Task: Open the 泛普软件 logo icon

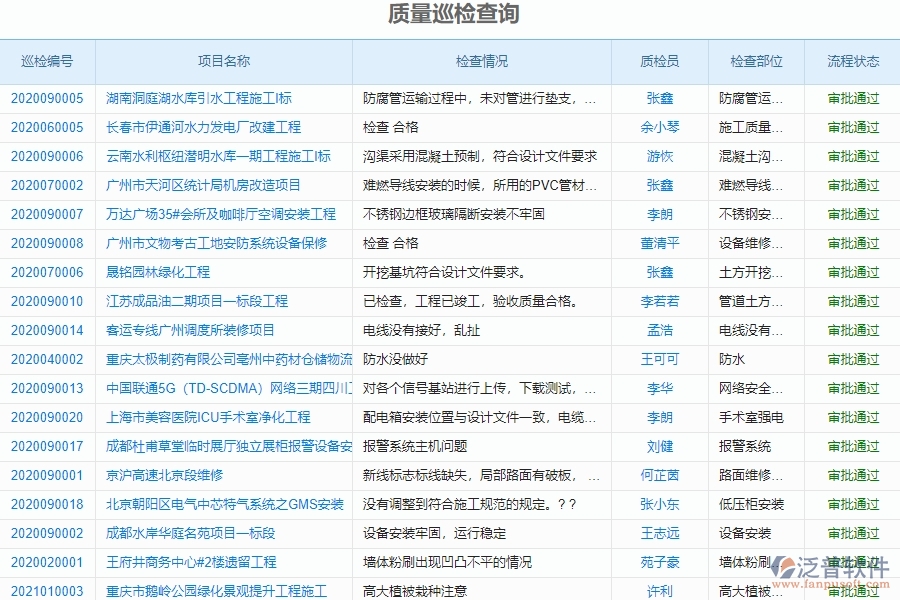Action: click(x=782, y=566)
